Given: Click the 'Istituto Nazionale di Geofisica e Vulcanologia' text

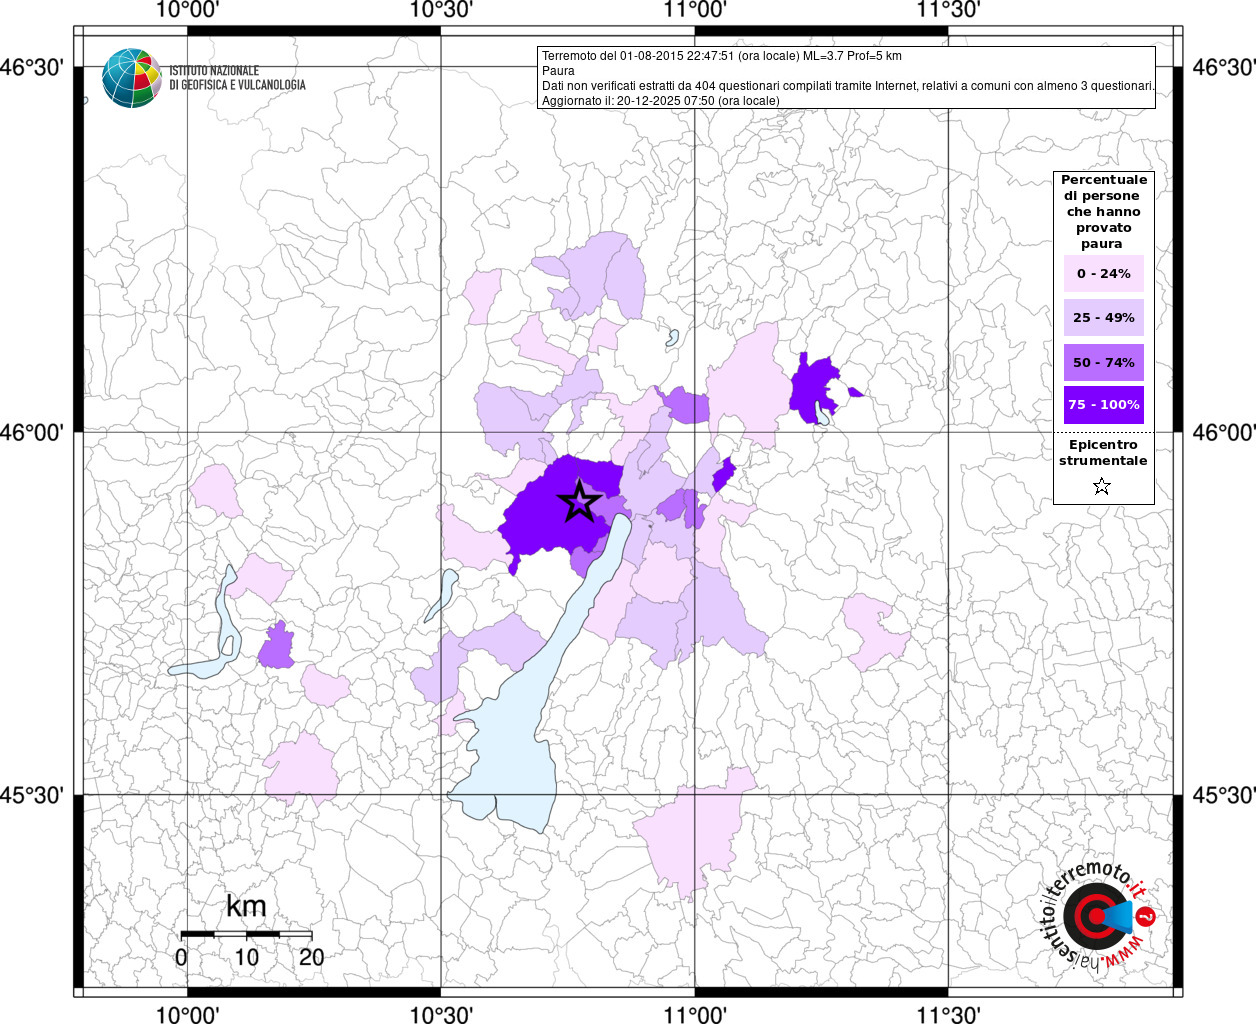Looking at the screenshot, I should [x=237, y=78].
